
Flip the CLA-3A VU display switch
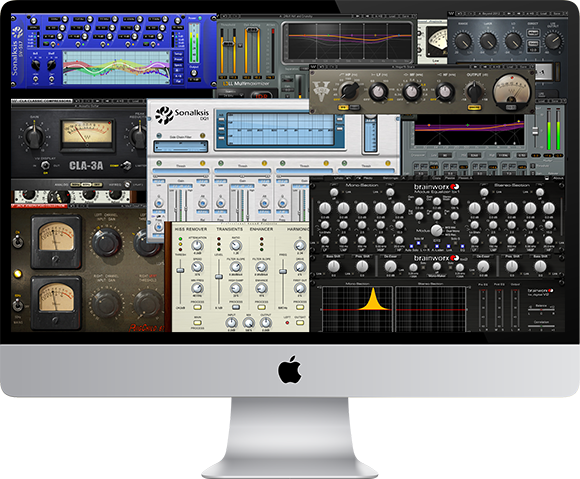click(x=45, y=166)
